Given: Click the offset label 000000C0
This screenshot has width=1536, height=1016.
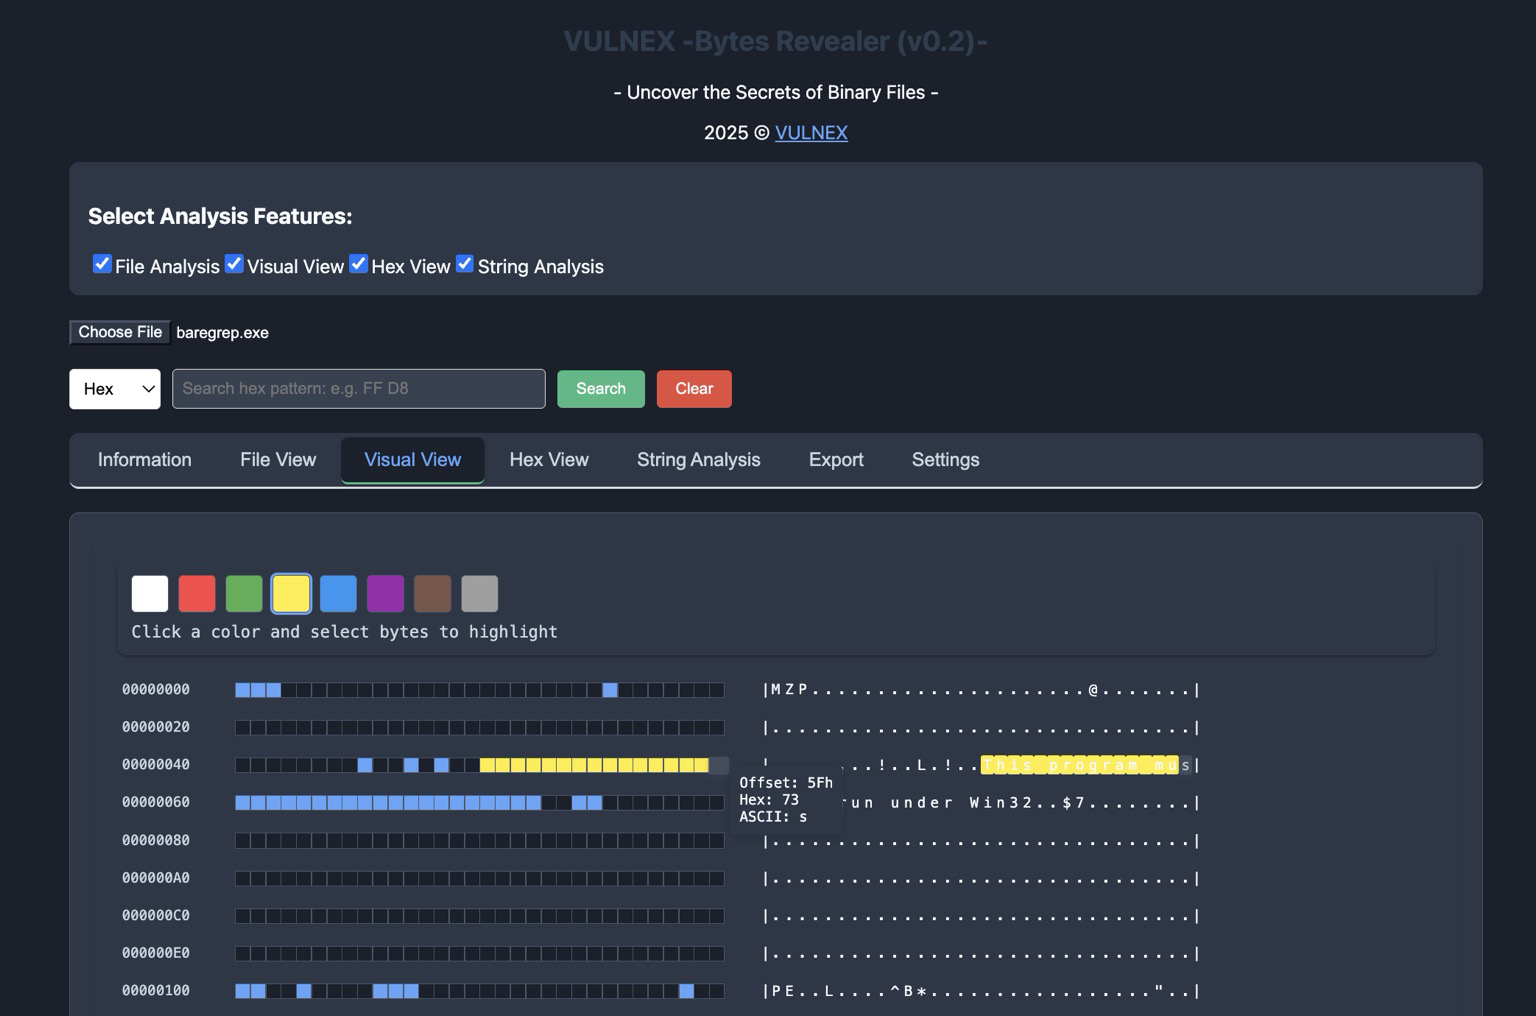Looking at the screenshot, I should pyautogui.click(x=156, y=915).
